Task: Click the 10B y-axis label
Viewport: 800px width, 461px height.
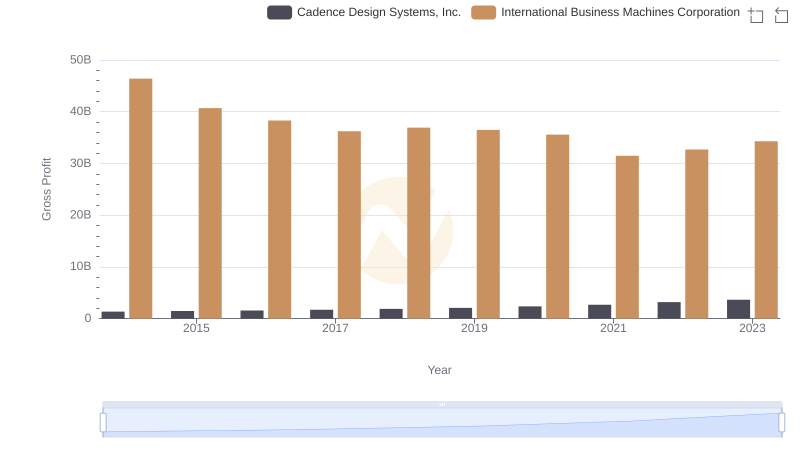Action: pos(81,266)
